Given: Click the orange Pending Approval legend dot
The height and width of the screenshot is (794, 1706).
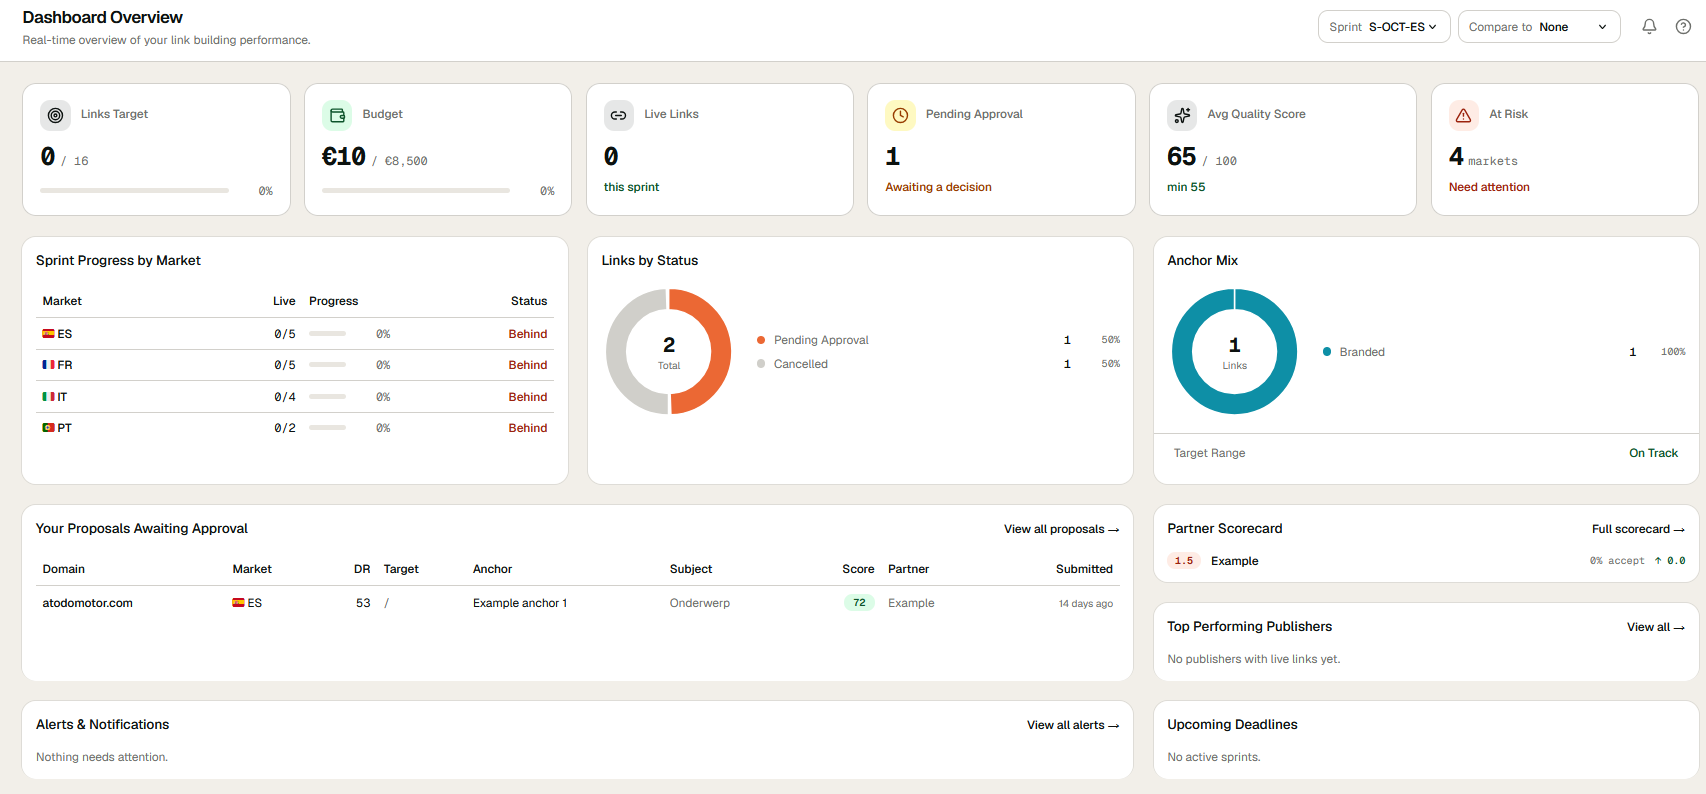Looking at the screenshot, I should pyautogui.click(x=761, y=340).
